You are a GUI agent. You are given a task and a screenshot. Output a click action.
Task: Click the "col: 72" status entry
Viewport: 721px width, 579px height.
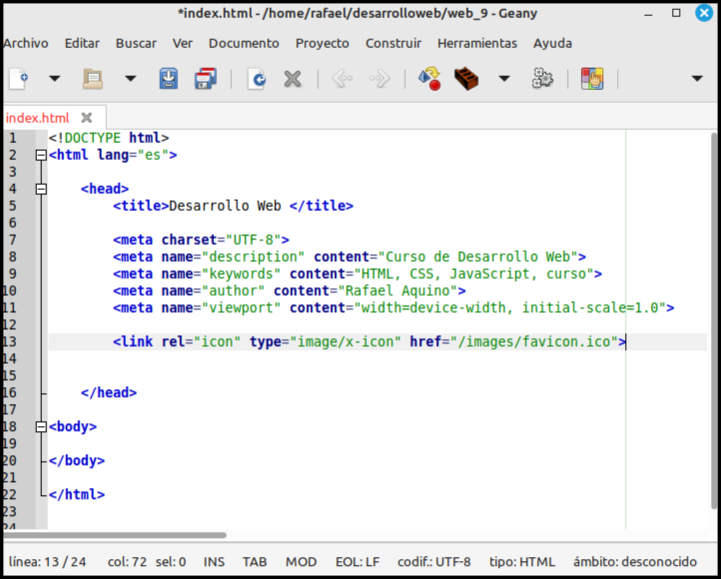click(x=127, y=562)
